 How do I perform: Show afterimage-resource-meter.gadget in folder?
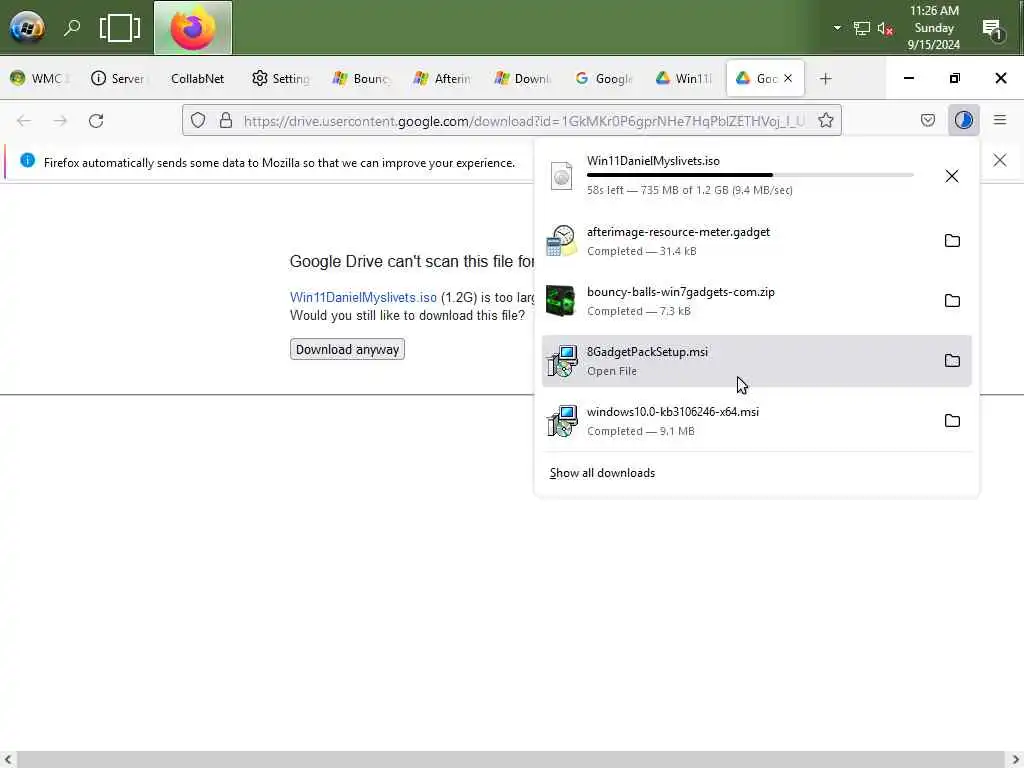[952, 241]
